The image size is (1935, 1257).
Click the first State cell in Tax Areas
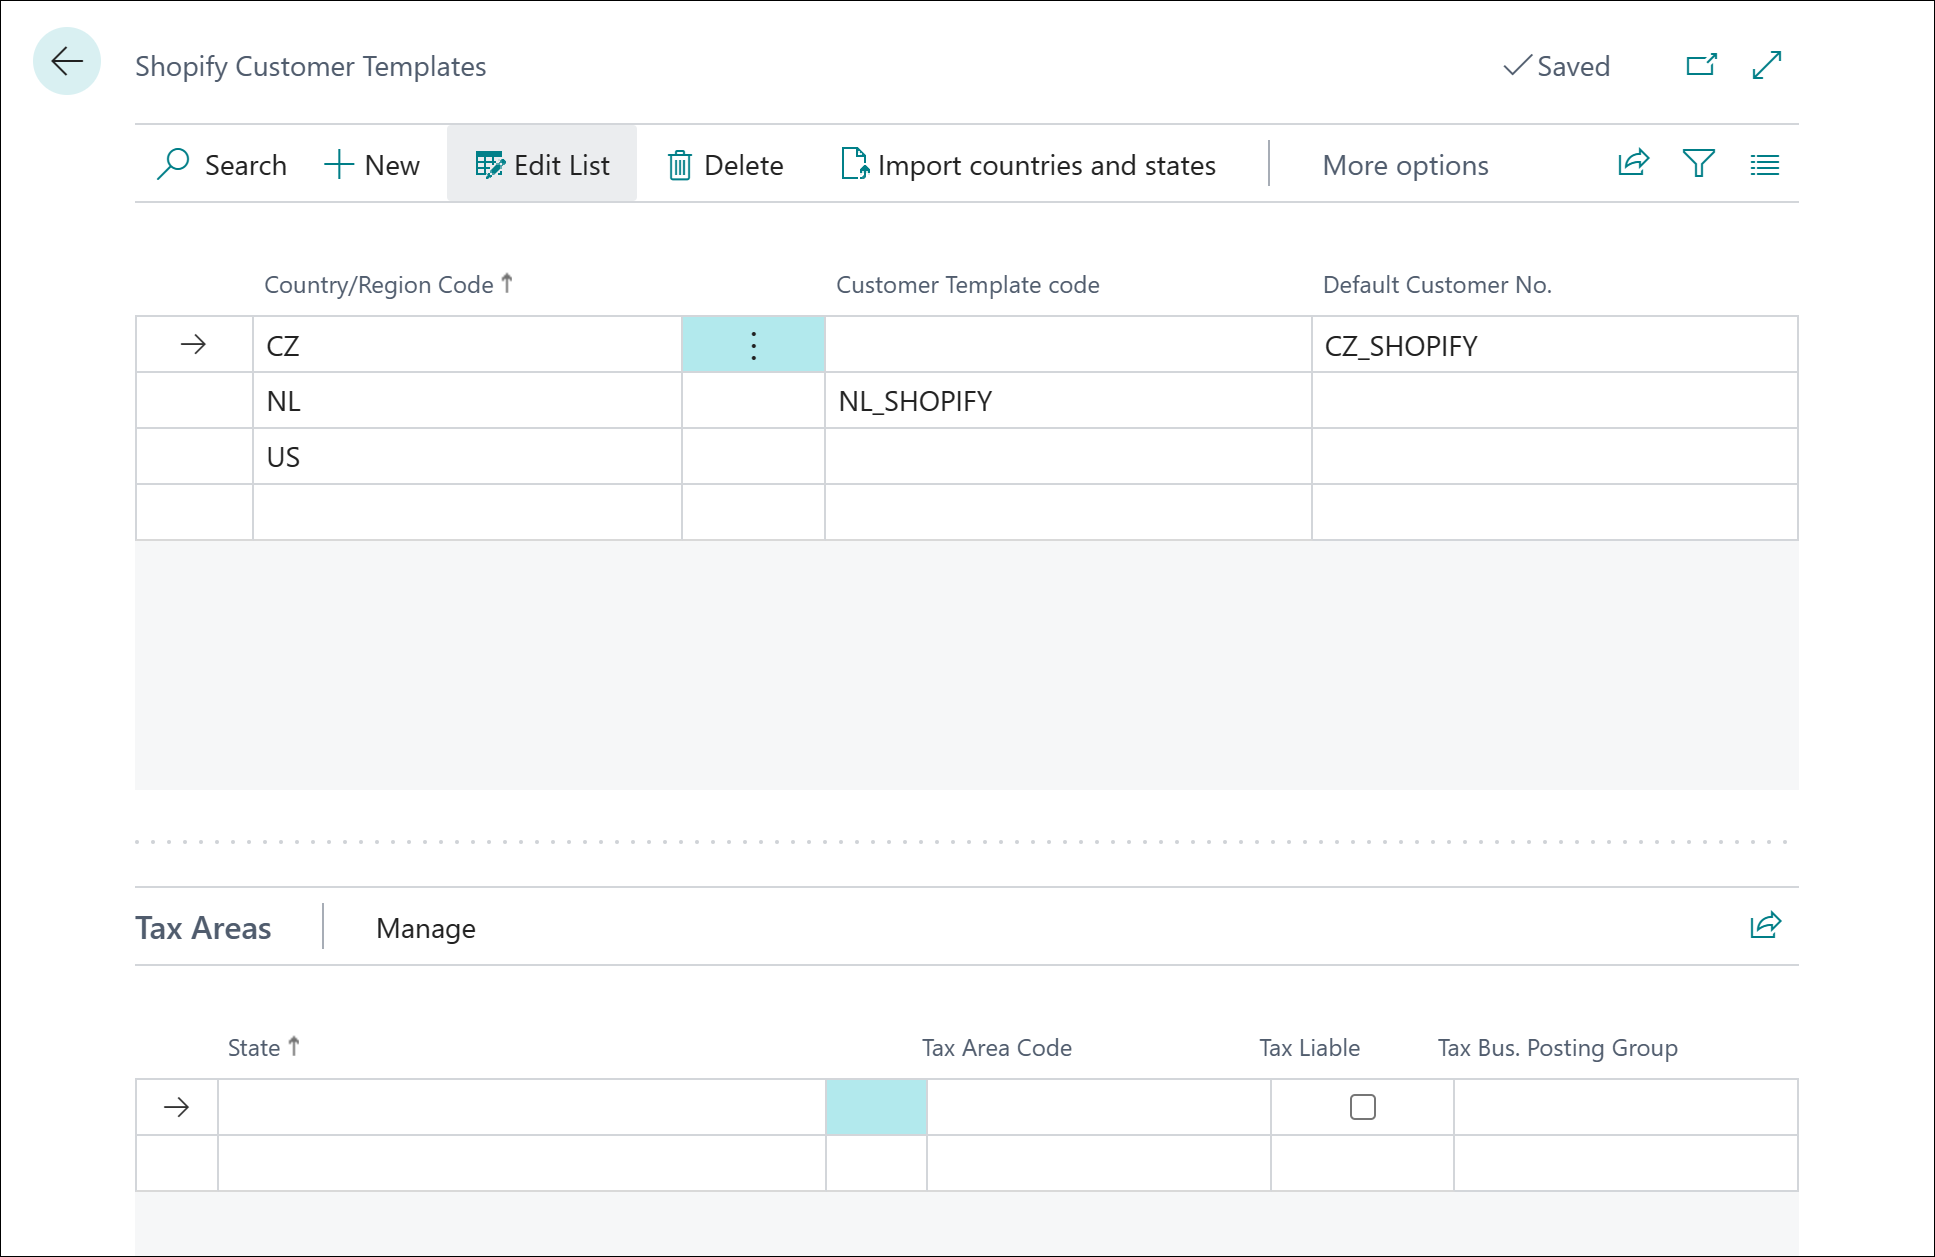coord(522,1107)
